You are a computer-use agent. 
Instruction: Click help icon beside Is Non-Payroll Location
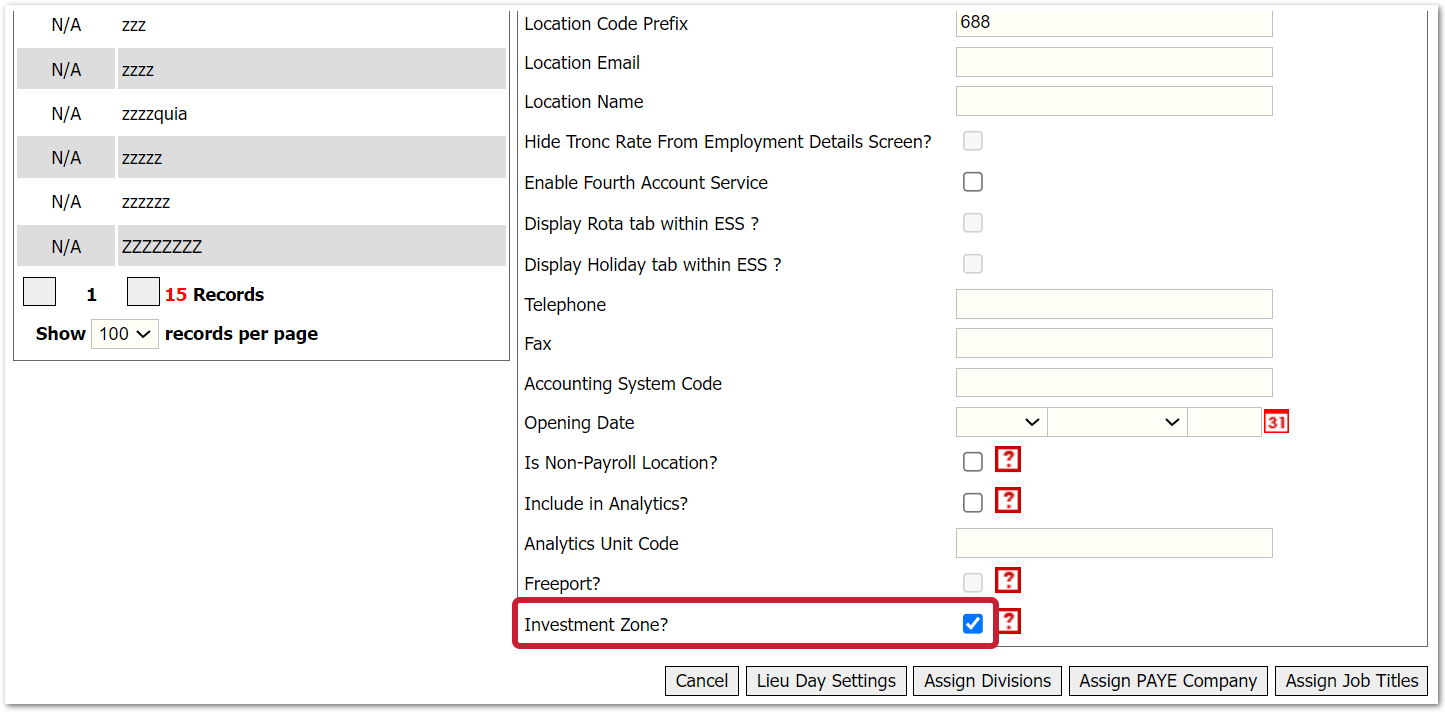[1008, 460]
